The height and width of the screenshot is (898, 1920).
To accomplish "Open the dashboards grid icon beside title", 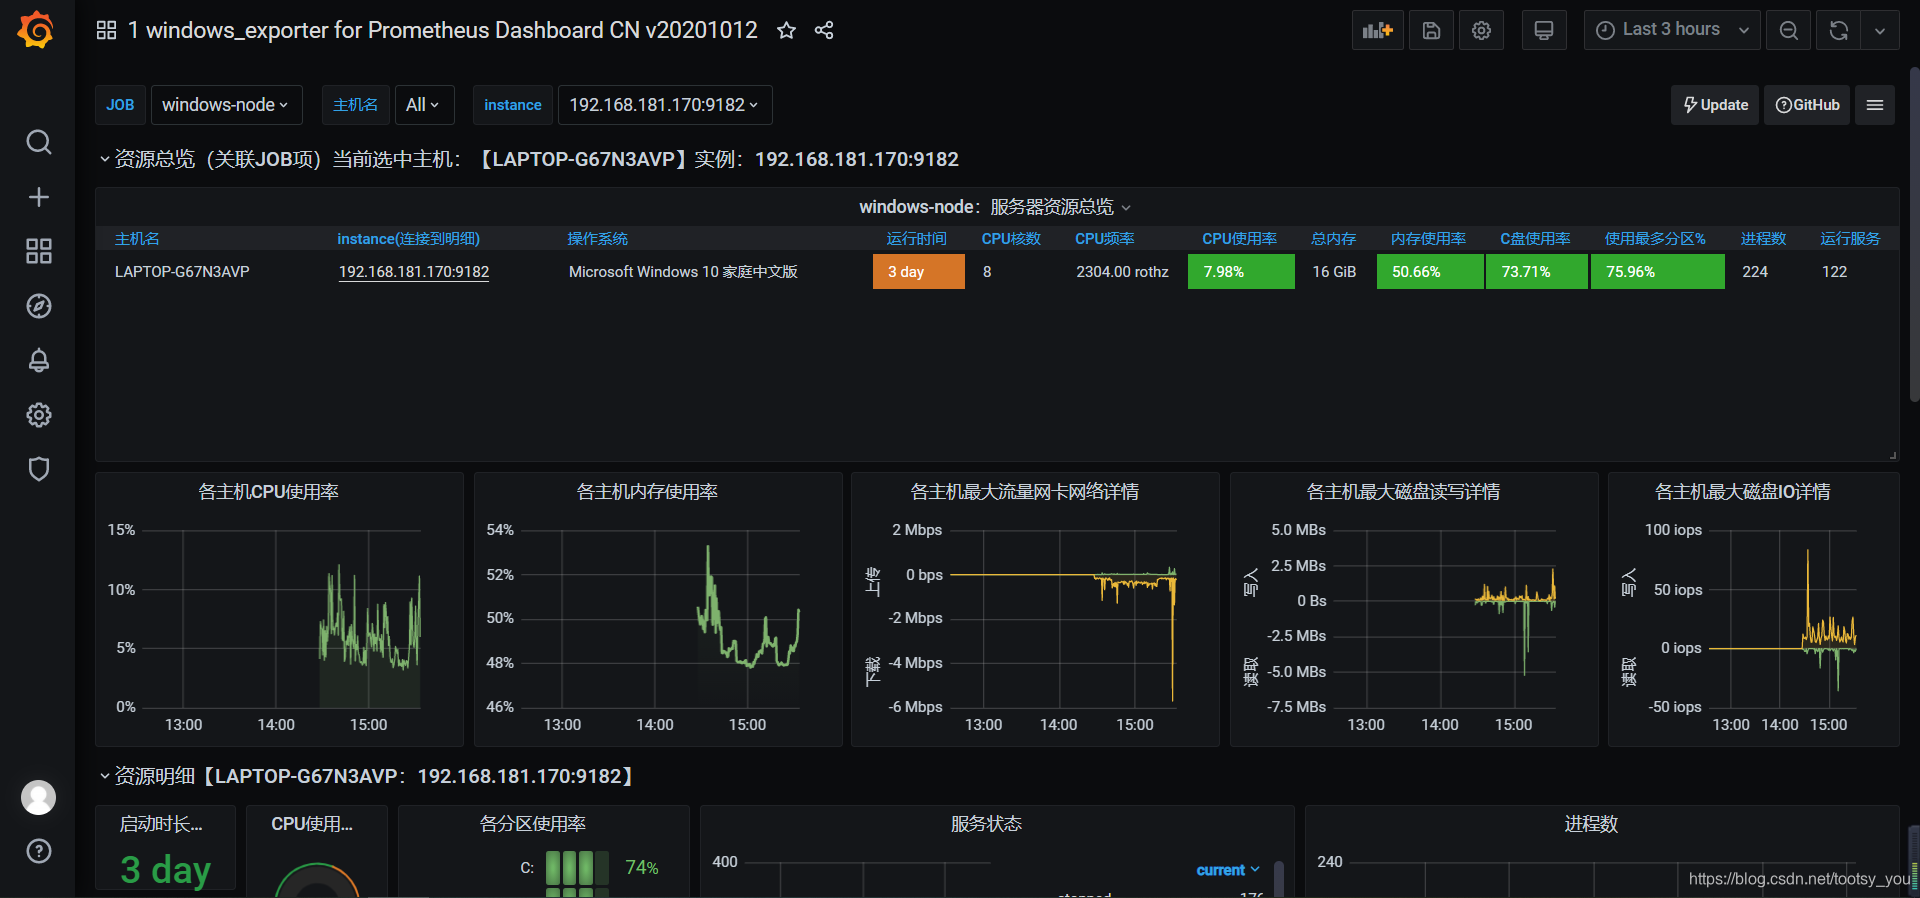I will tap(106, 30).
